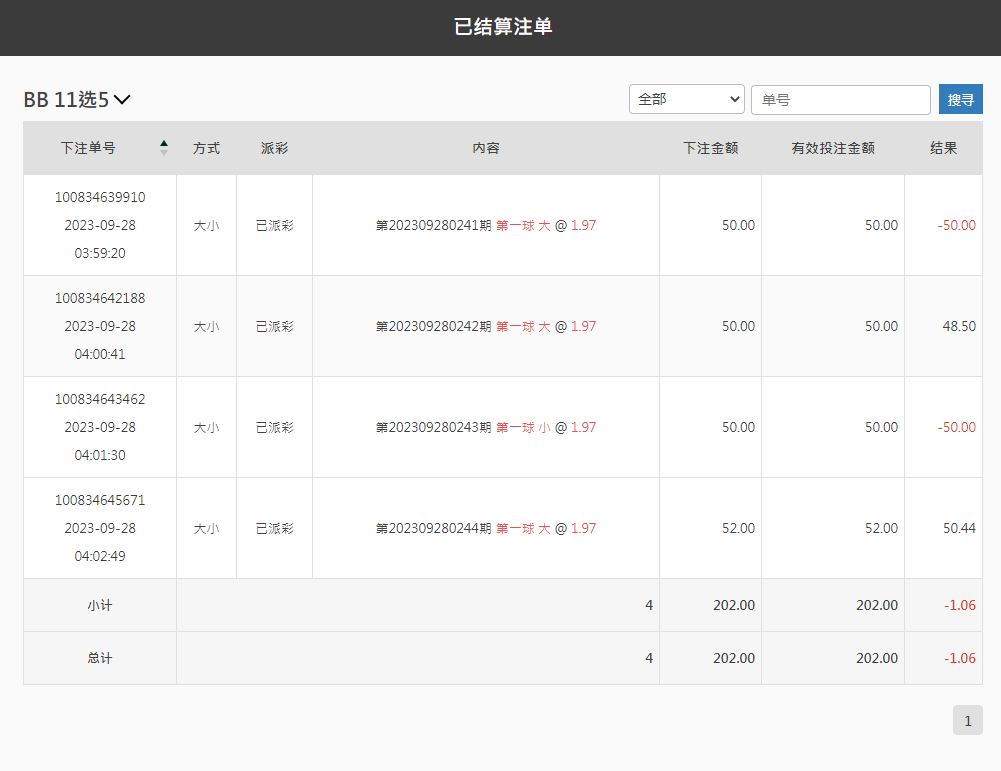1001x771 pixels.
Task: Select order number 100834639910
Action: pos(100,197)
